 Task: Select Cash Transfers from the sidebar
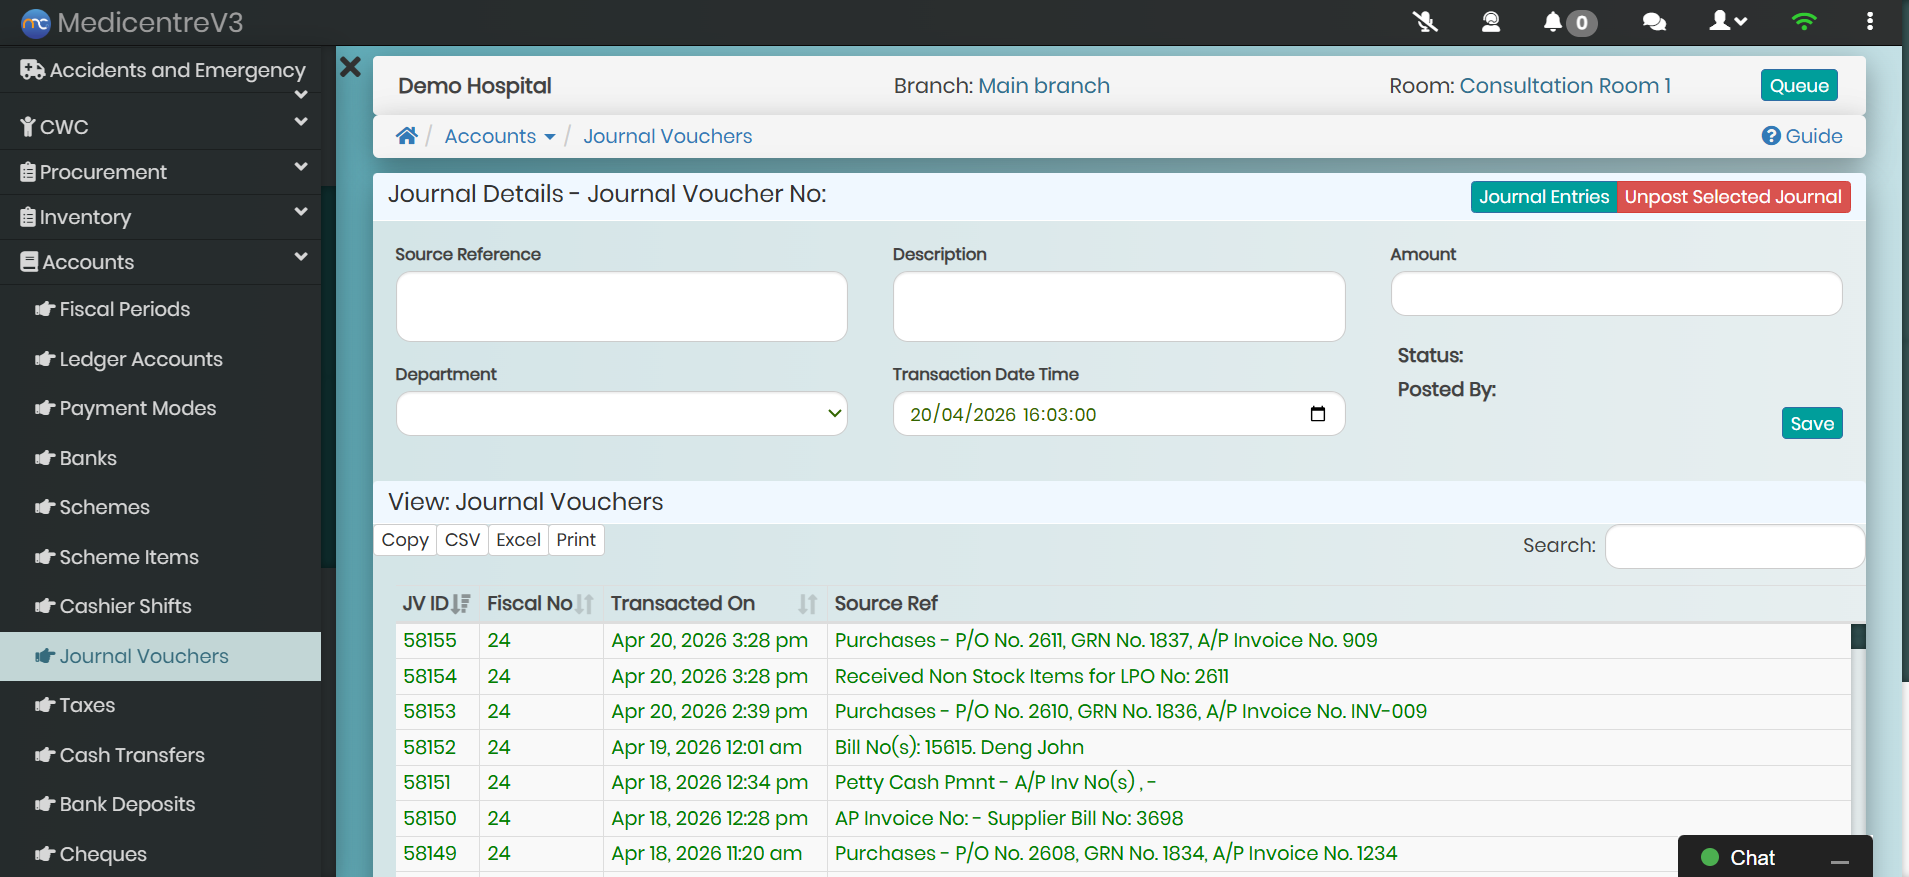point(132,755)
